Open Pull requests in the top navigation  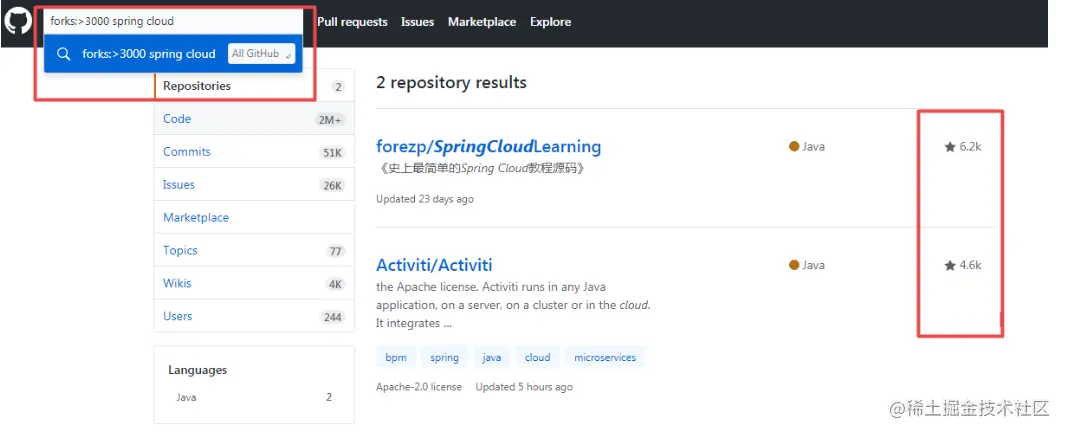point(352,22)
